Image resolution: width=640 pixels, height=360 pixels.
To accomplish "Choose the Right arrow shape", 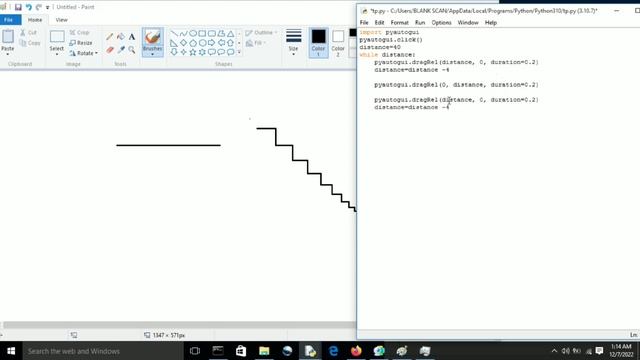I will click(212, 43).
